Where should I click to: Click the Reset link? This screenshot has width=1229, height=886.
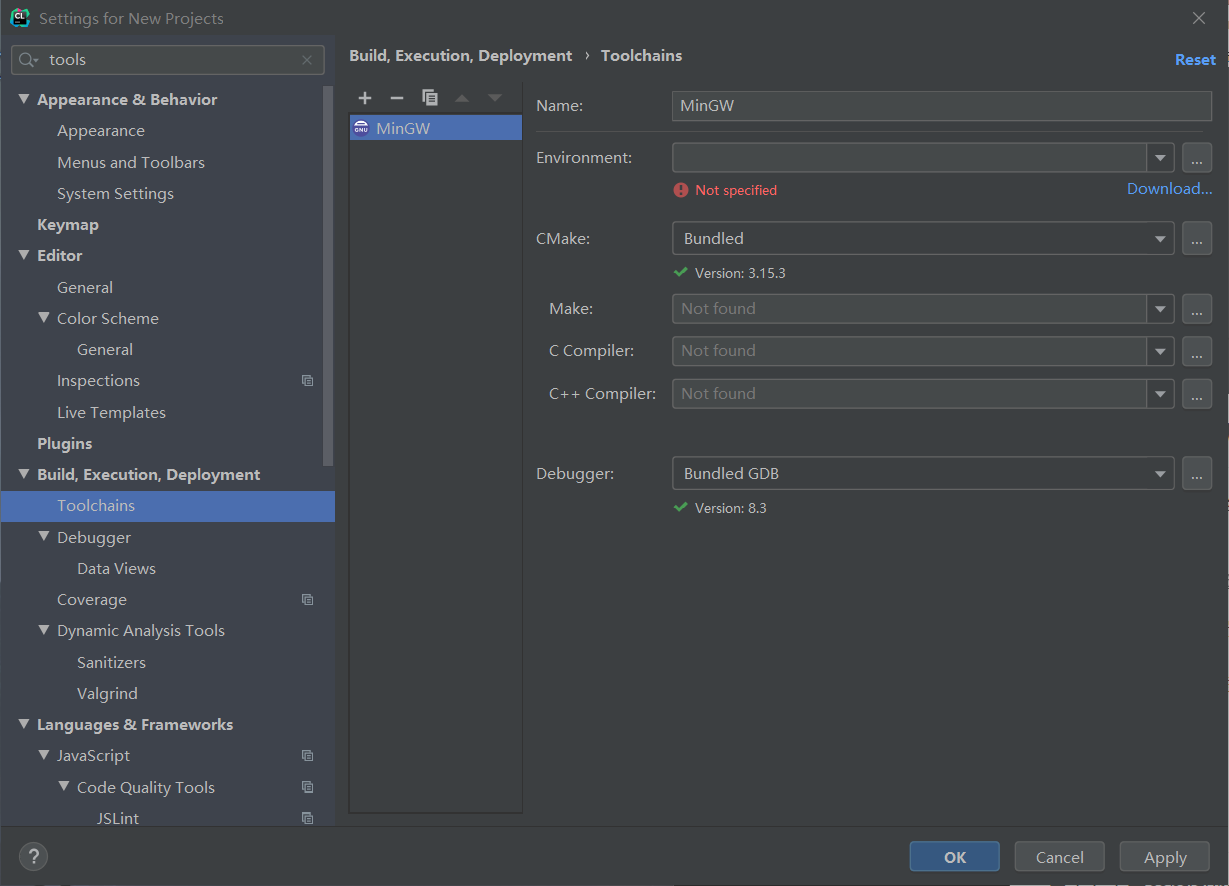coord(1195,60)
